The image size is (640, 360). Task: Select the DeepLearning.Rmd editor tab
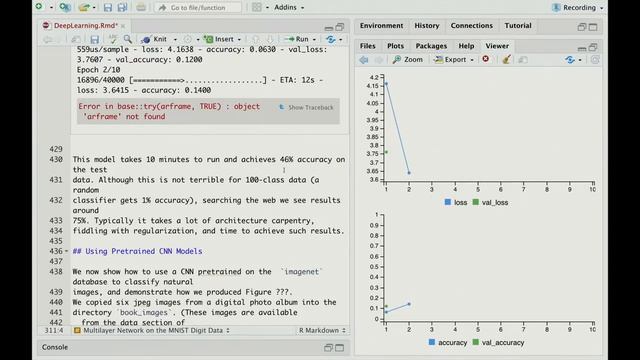pyautogui.click(x=85, y=25)
